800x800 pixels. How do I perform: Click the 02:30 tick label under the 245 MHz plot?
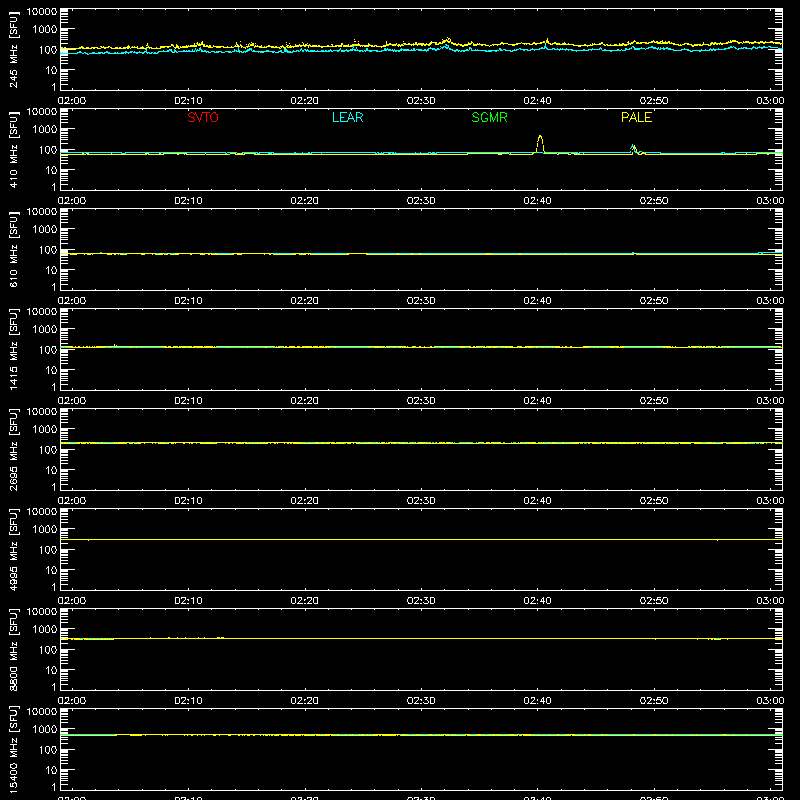pyautogui.click(x=421, y=101)
